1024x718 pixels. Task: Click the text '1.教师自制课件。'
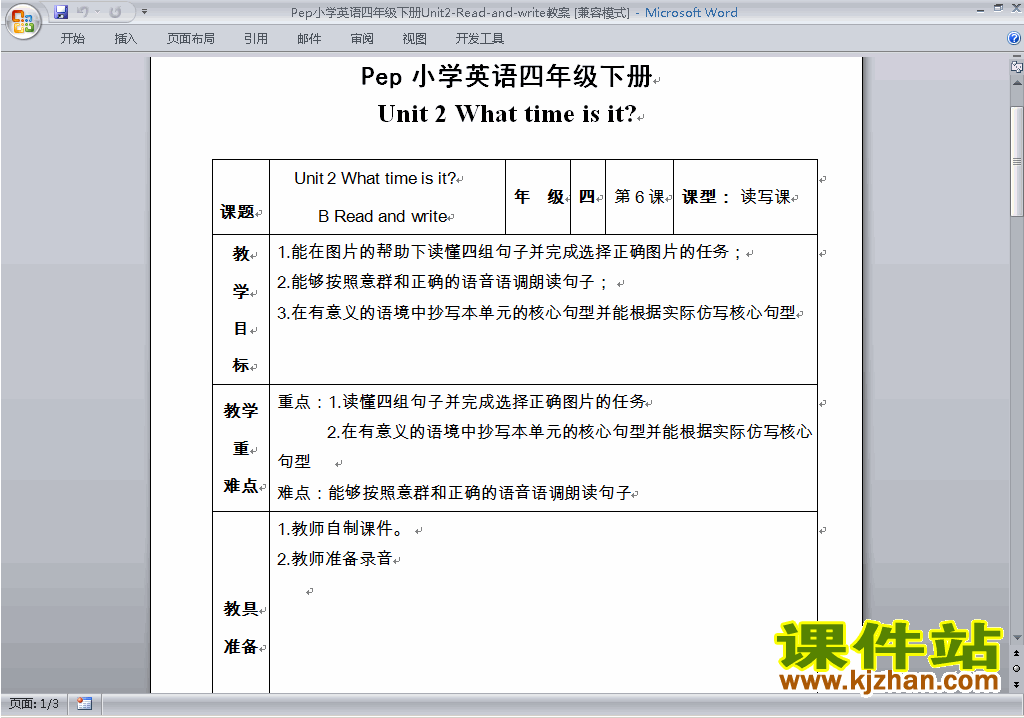[341, 529]
